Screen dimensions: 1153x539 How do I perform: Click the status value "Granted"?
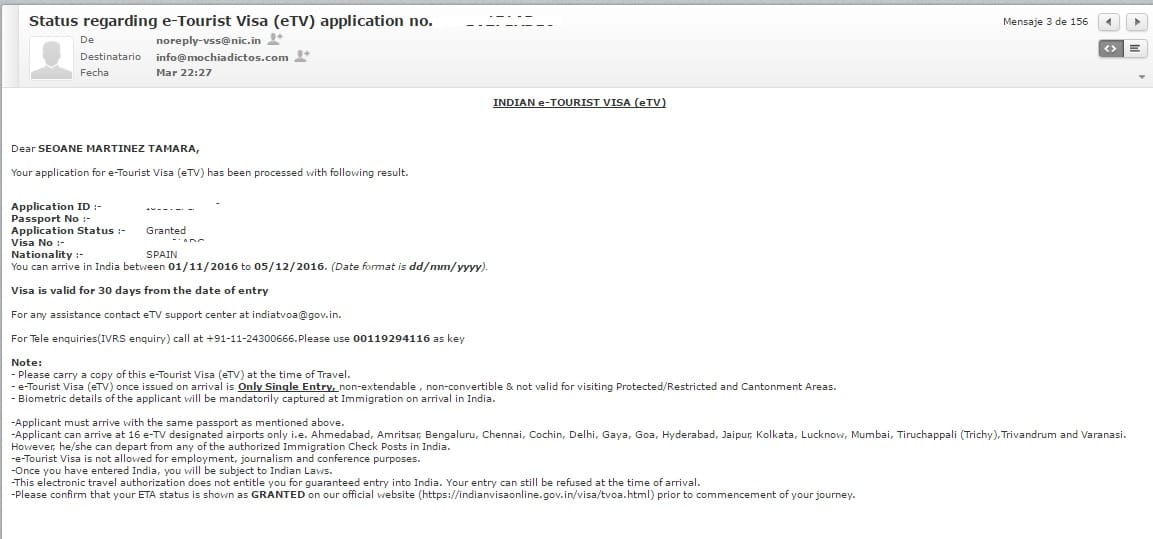pos(165,230)
